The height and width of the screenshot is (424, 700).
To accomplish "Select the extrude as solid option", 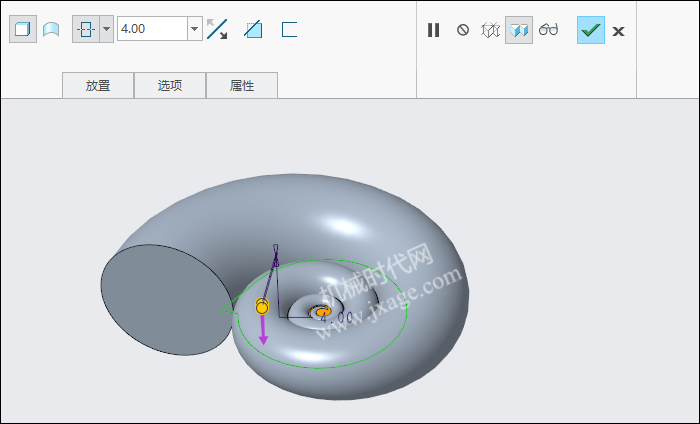I will (x=23, y=29).
